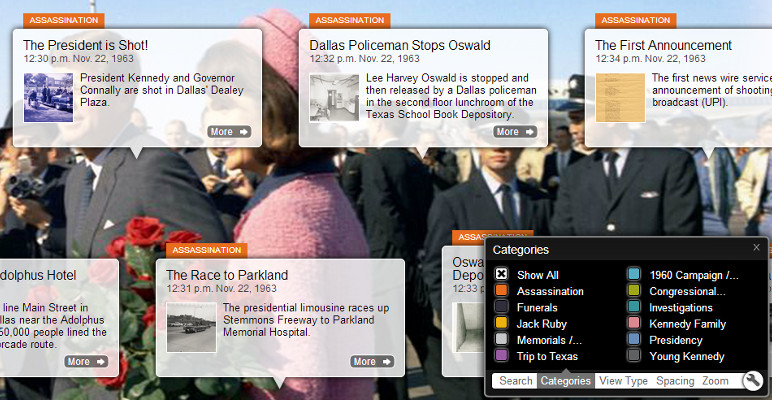Toggle the Presidency category checkbox
Image resolution: width=772 pixels, height=400 pixels.
pyautogui.click(x=634, y=339)
